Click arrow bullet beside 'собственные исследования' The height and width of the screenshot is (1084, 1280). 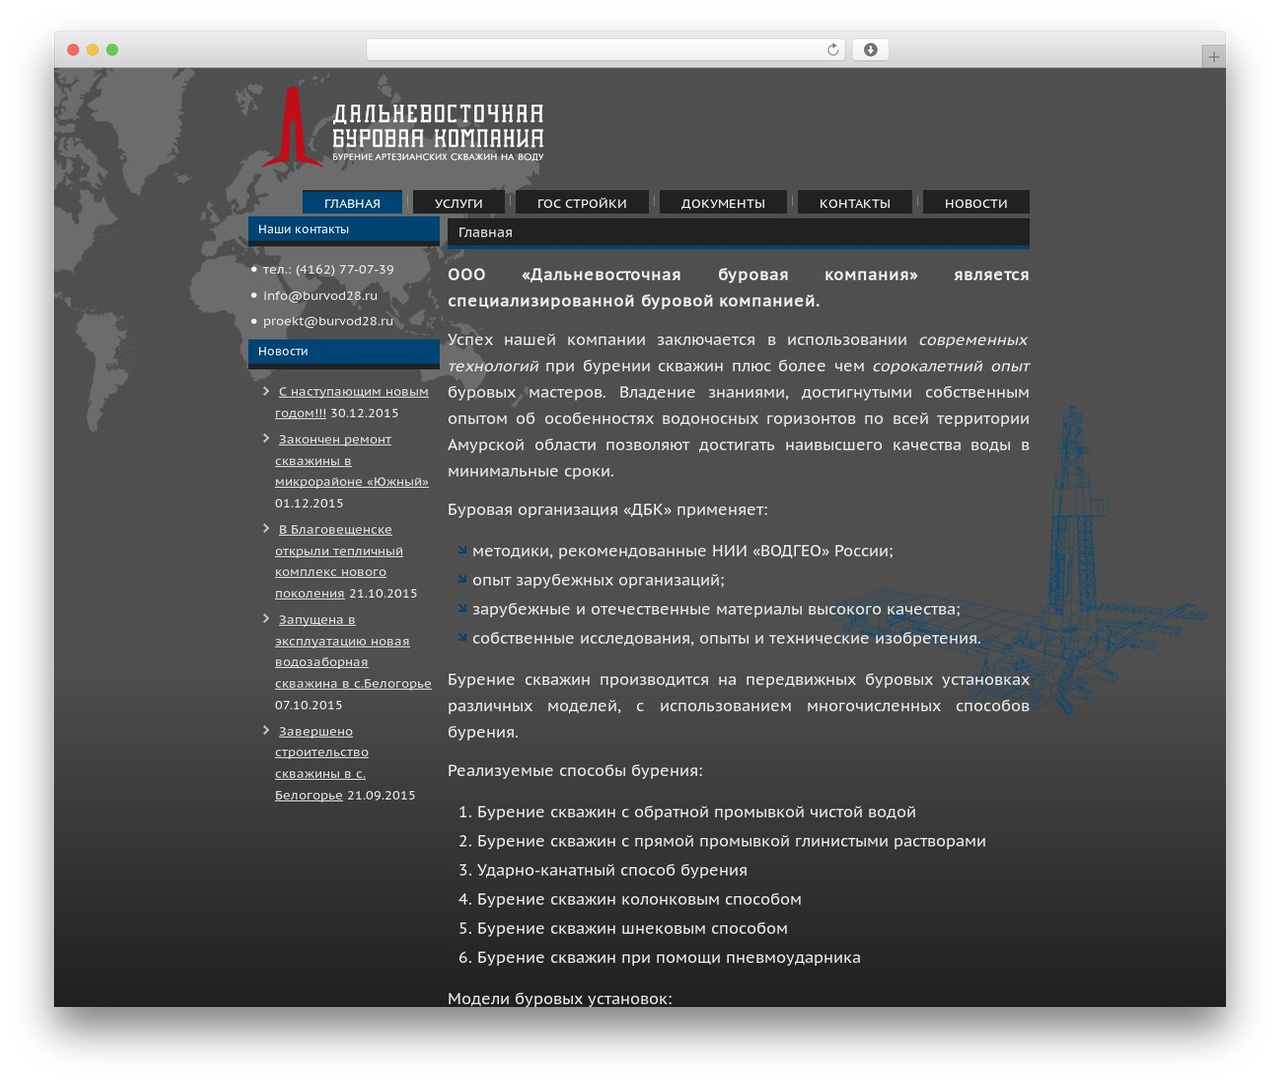pyautogui.click(x=463, y=636)
